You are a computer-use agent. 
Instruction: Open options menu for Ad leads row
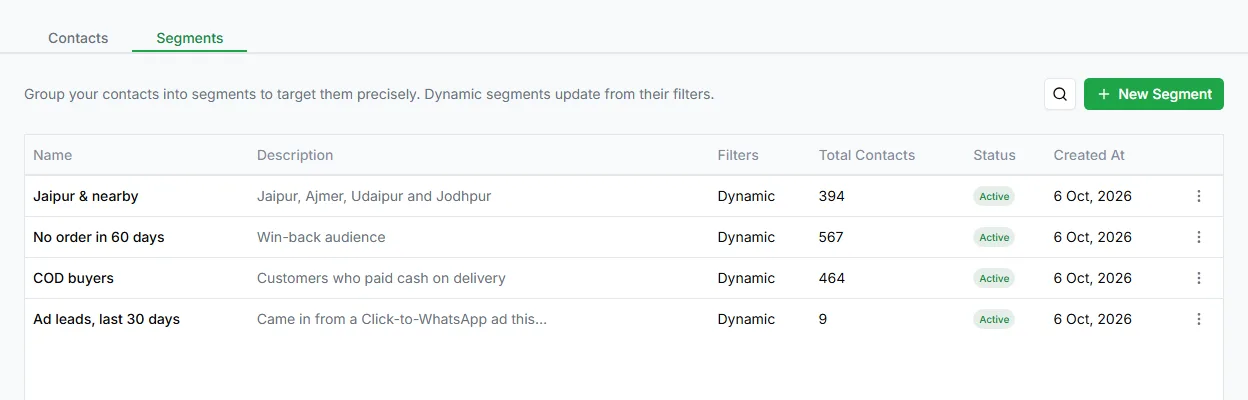(x=1199, y=319)
